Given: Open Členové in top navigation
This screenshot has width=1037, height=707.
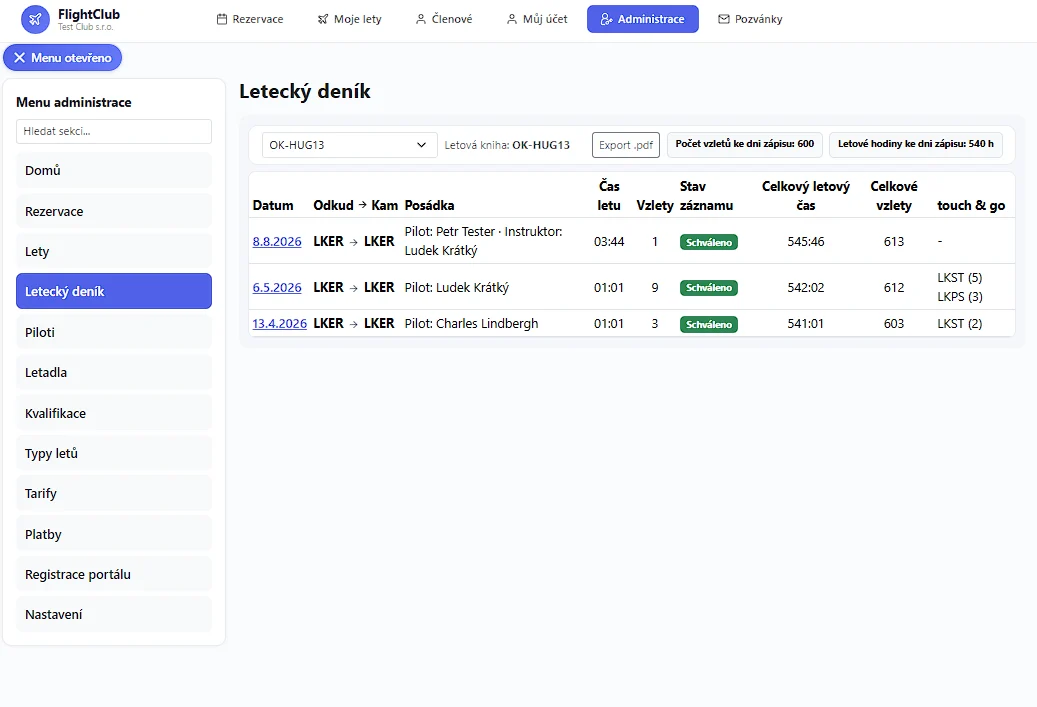Looking at the screenshot, I should click(x=444, y=19).
